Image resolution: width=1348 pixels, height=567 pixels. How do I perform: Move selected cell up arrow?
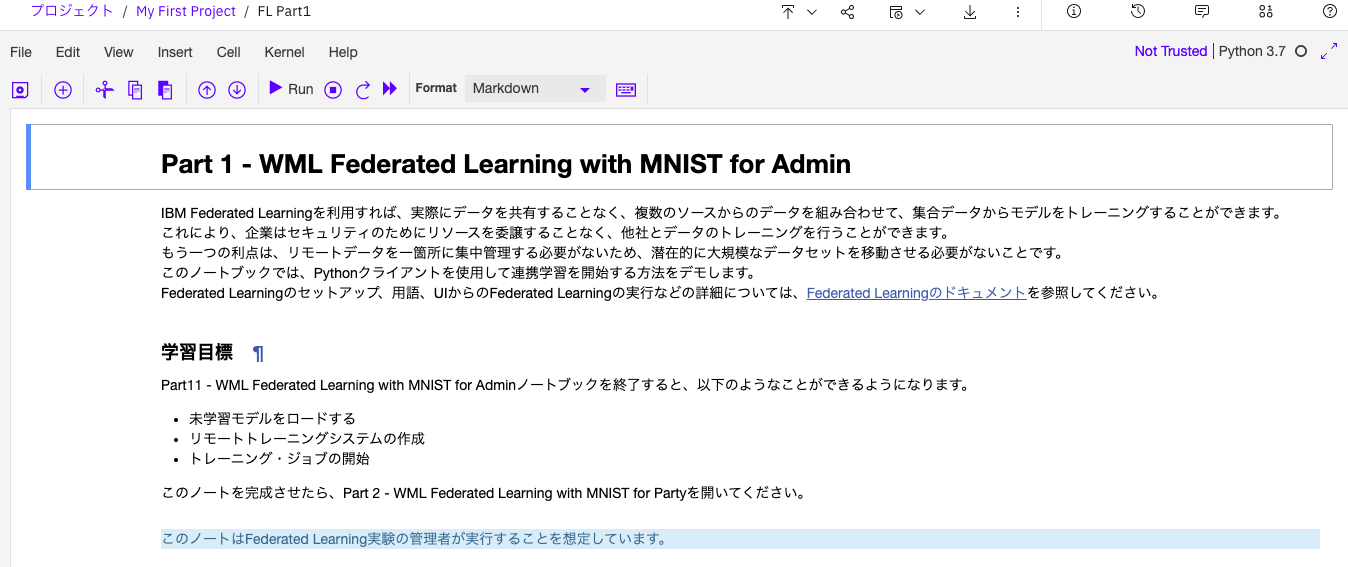pos(207,90)
